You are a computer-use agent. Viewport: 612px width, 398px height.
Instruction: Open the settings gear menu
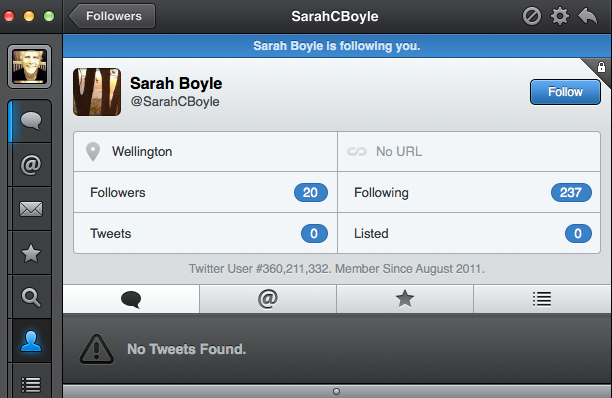coord(560,16)
